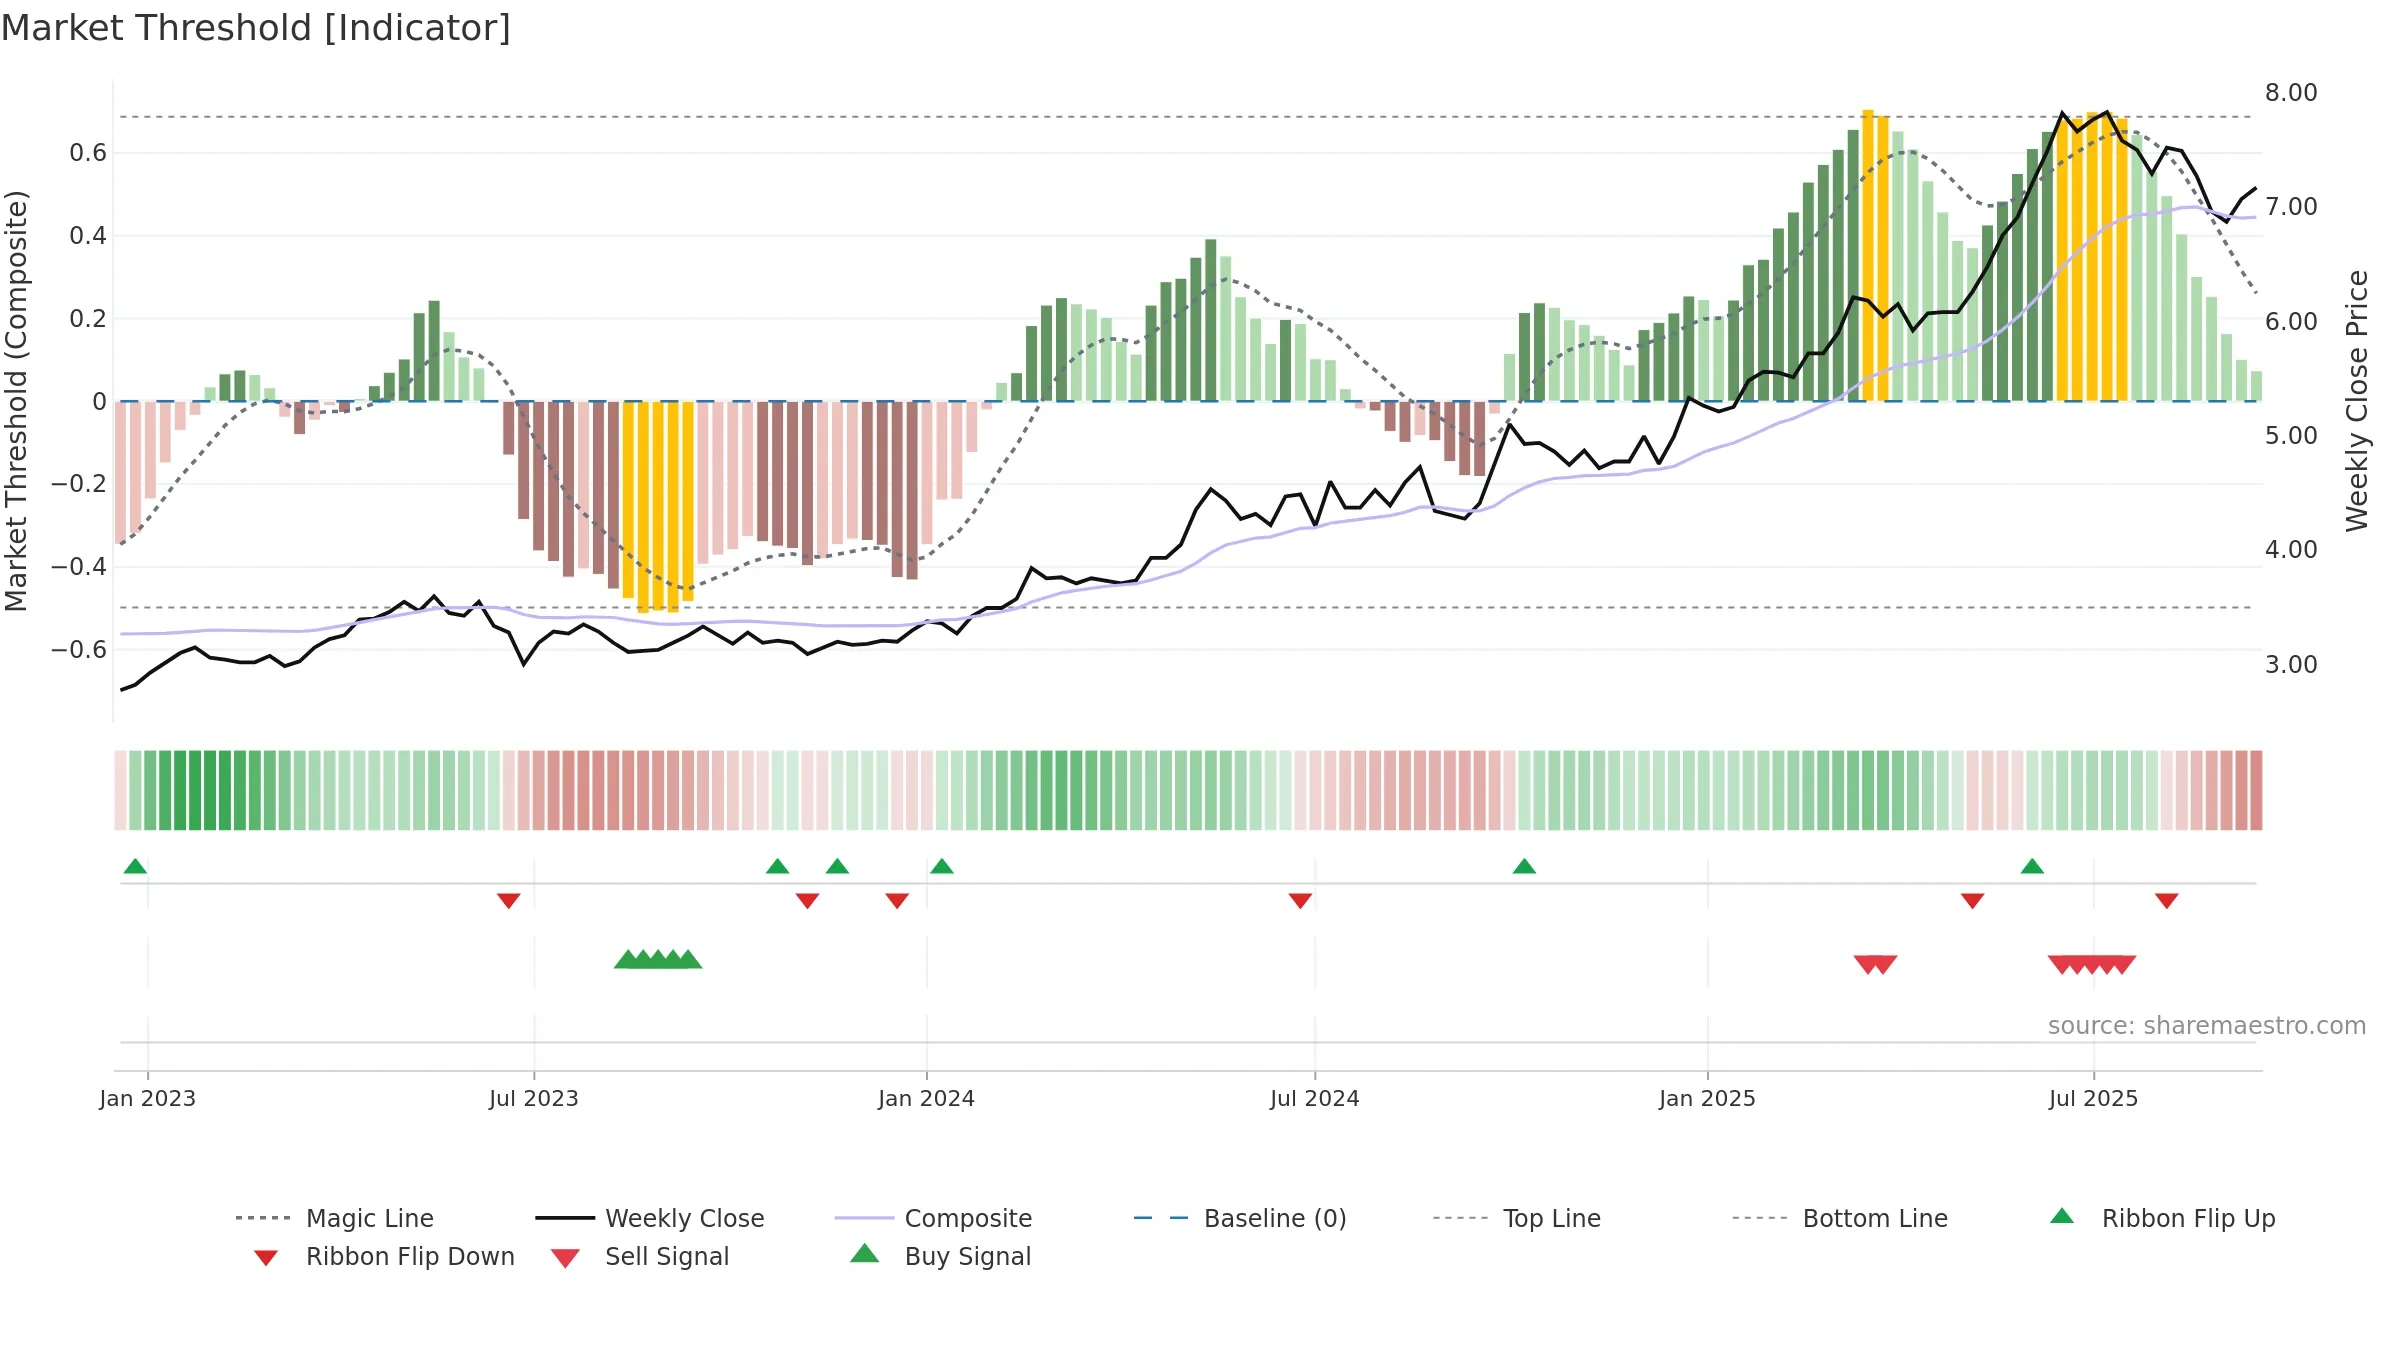
Task: Click the ribbon flip down triangle in November 2023
Action: click(807, 901)
